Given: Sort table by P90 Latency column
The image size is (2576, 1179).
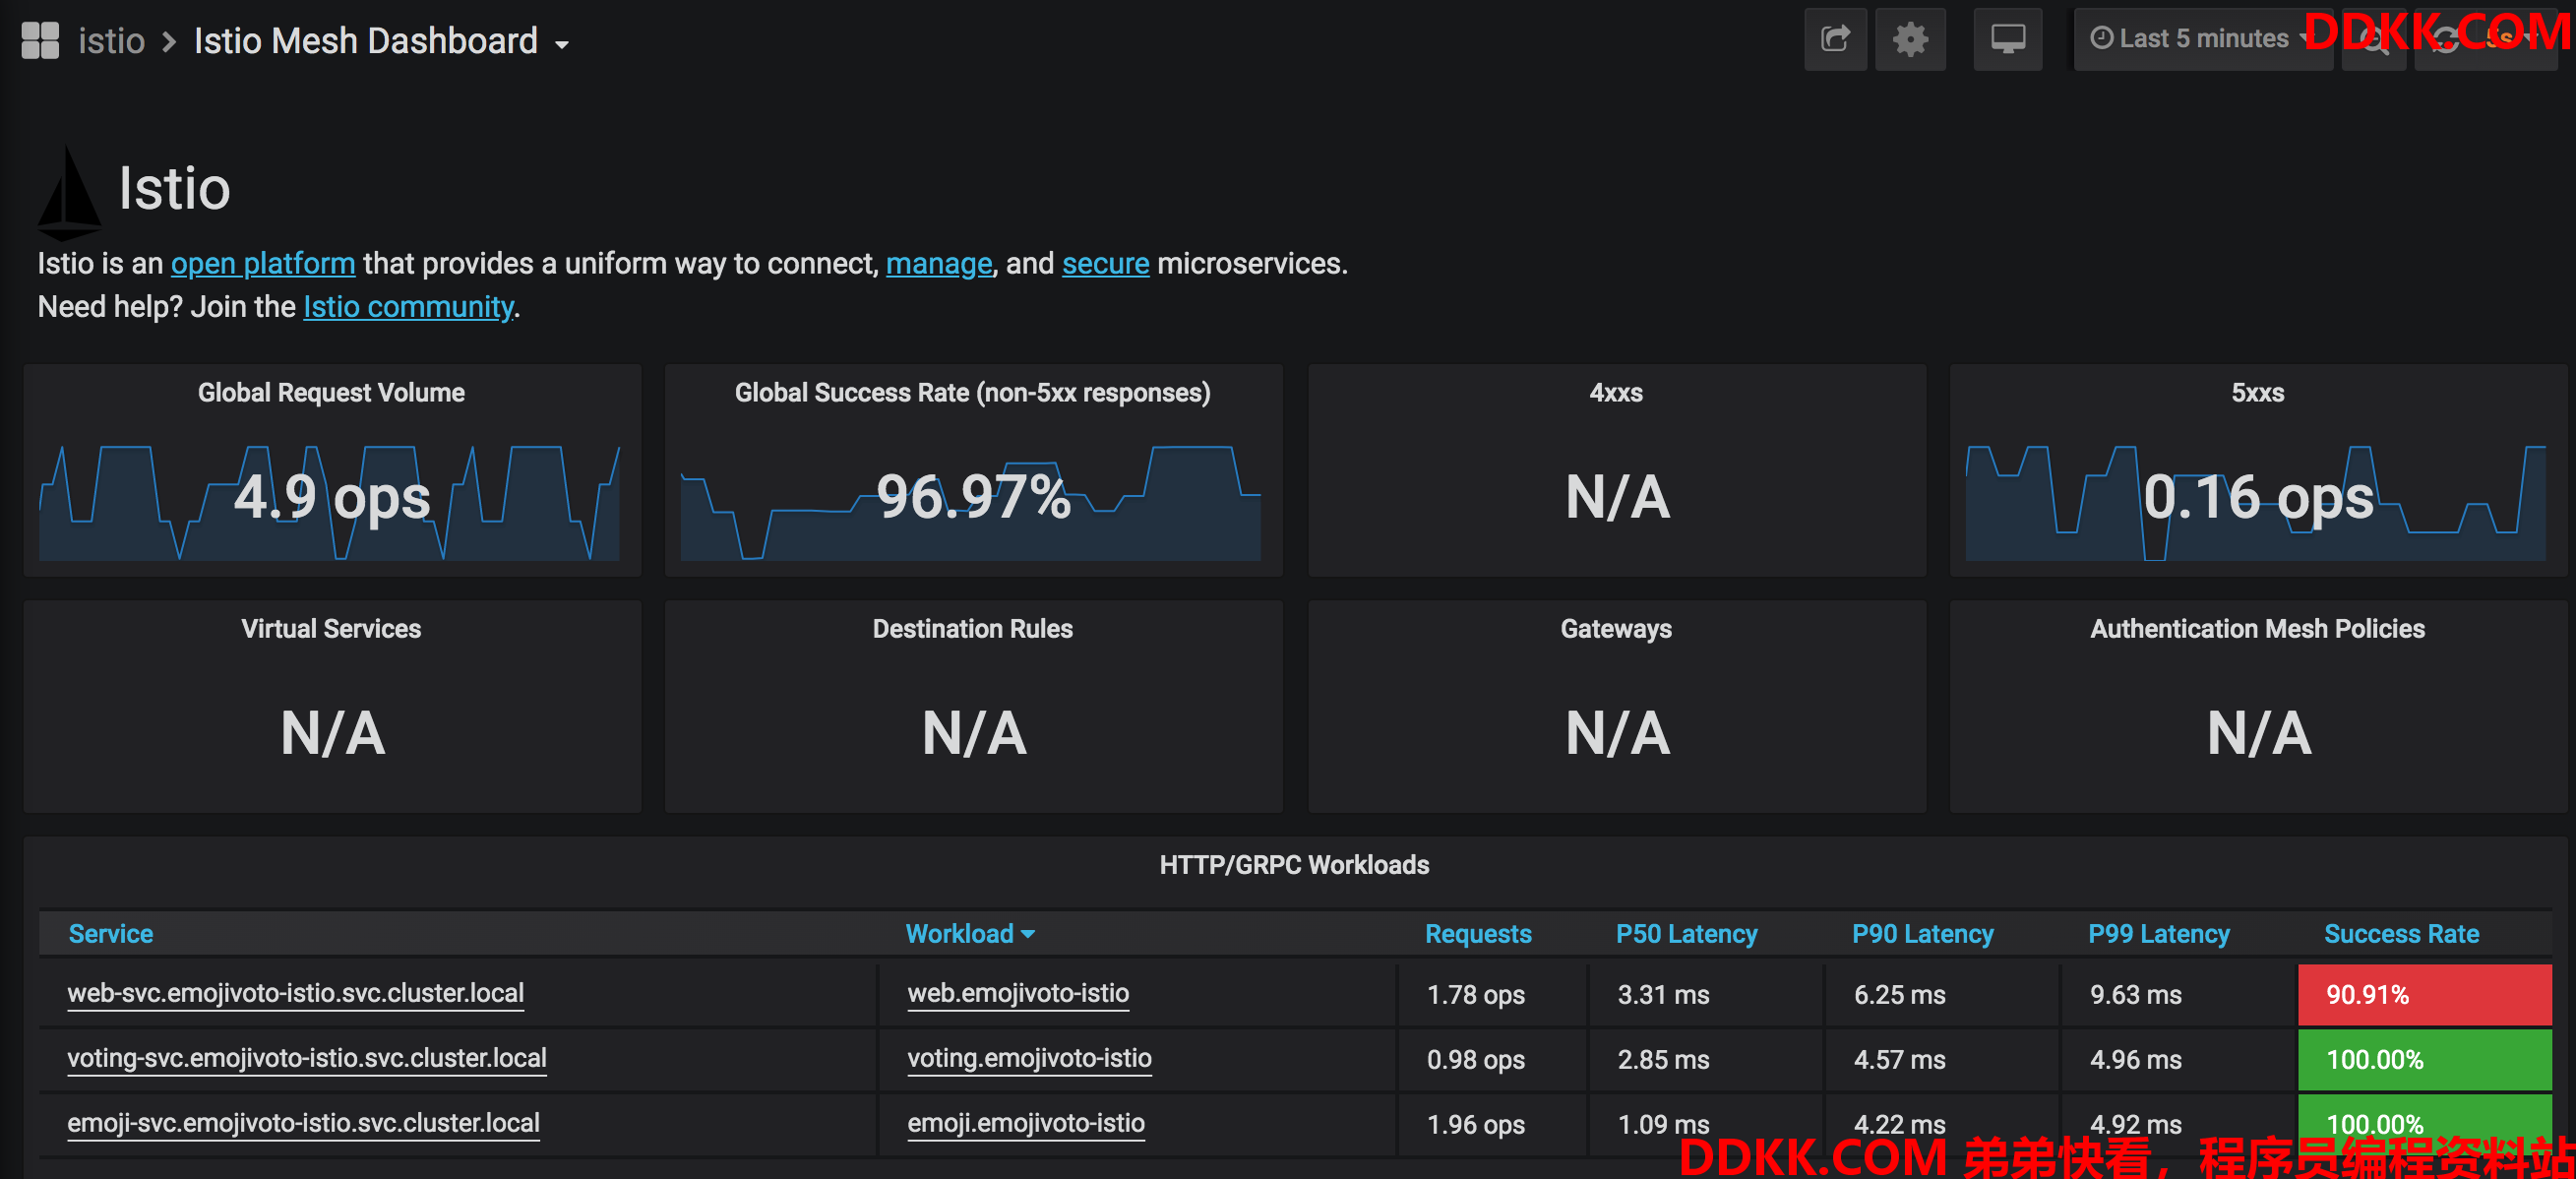Looking at the screenshot, I should pos(1922,934).
